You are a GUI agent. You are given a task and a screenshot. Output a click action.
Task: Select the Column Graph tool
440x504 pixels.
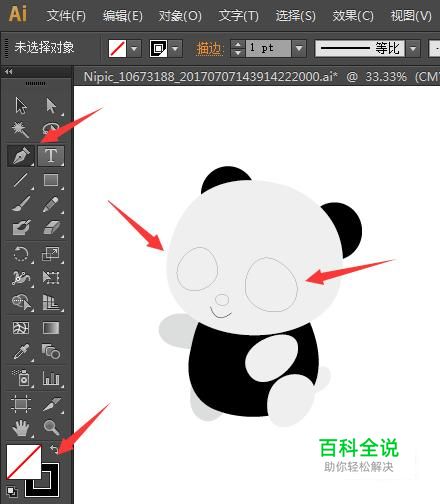tap(51, 378)
